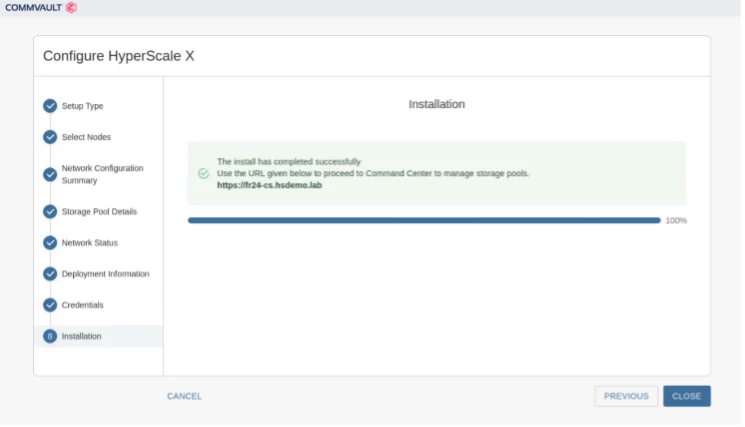Click the 'Use the URL given below' message

373,173
